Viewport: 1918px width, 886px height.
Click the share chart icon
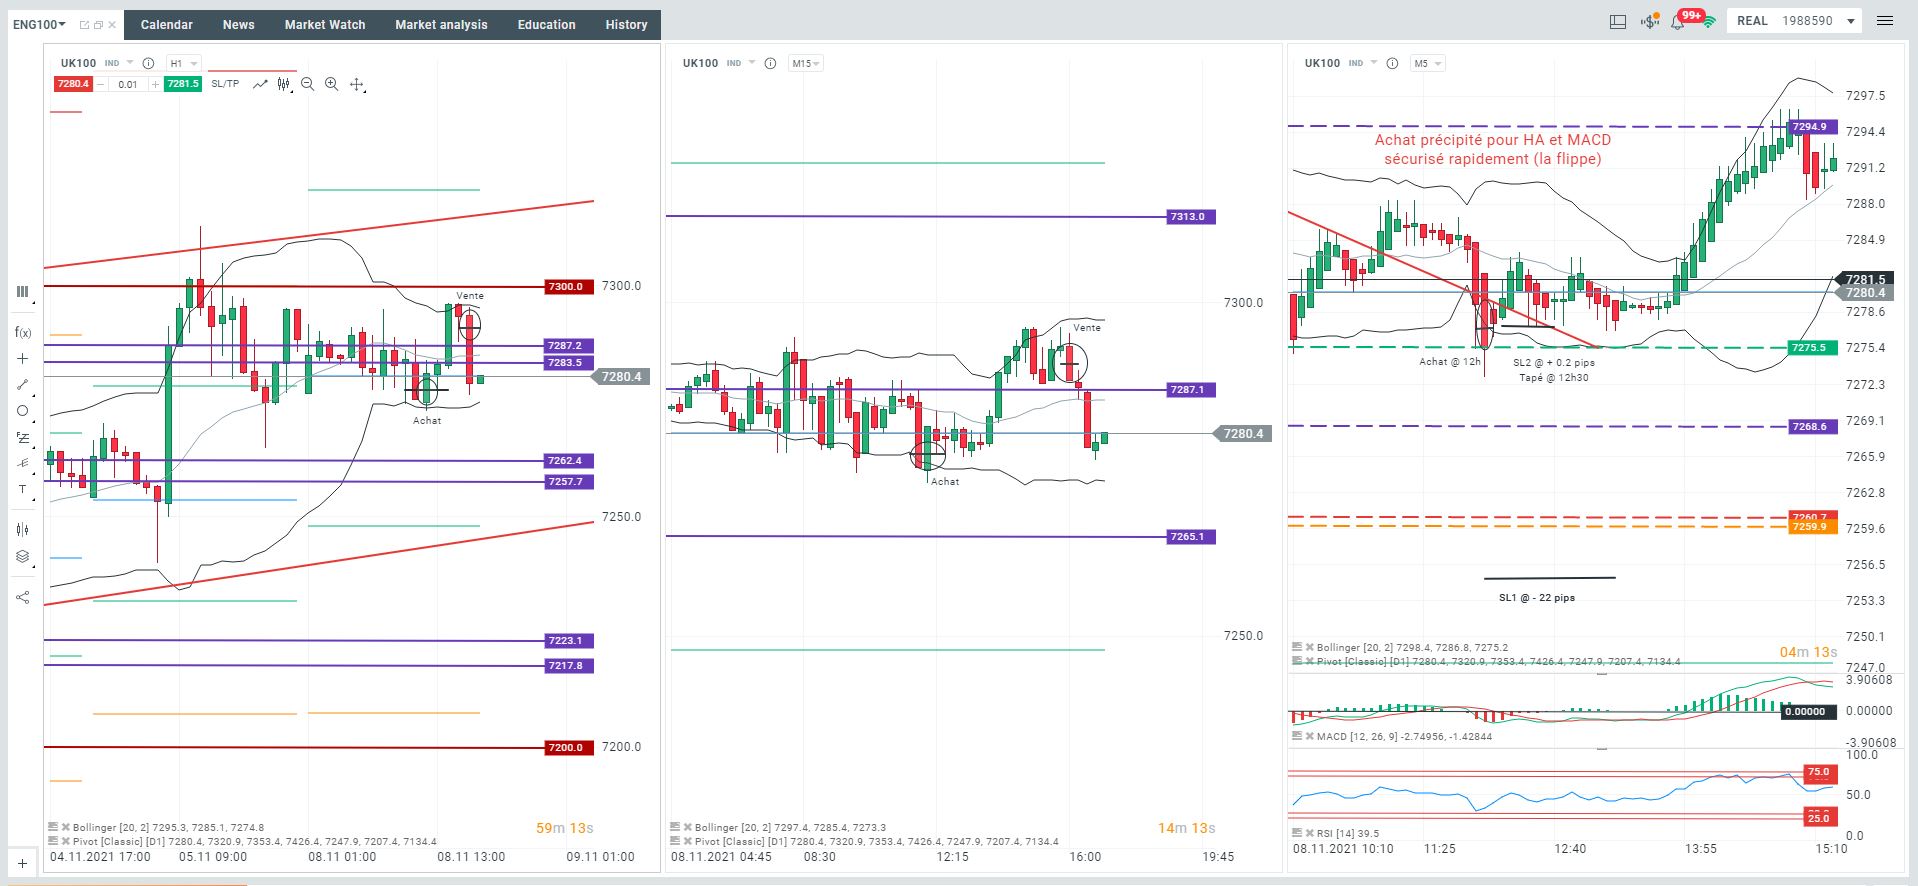tap(22, 597)
